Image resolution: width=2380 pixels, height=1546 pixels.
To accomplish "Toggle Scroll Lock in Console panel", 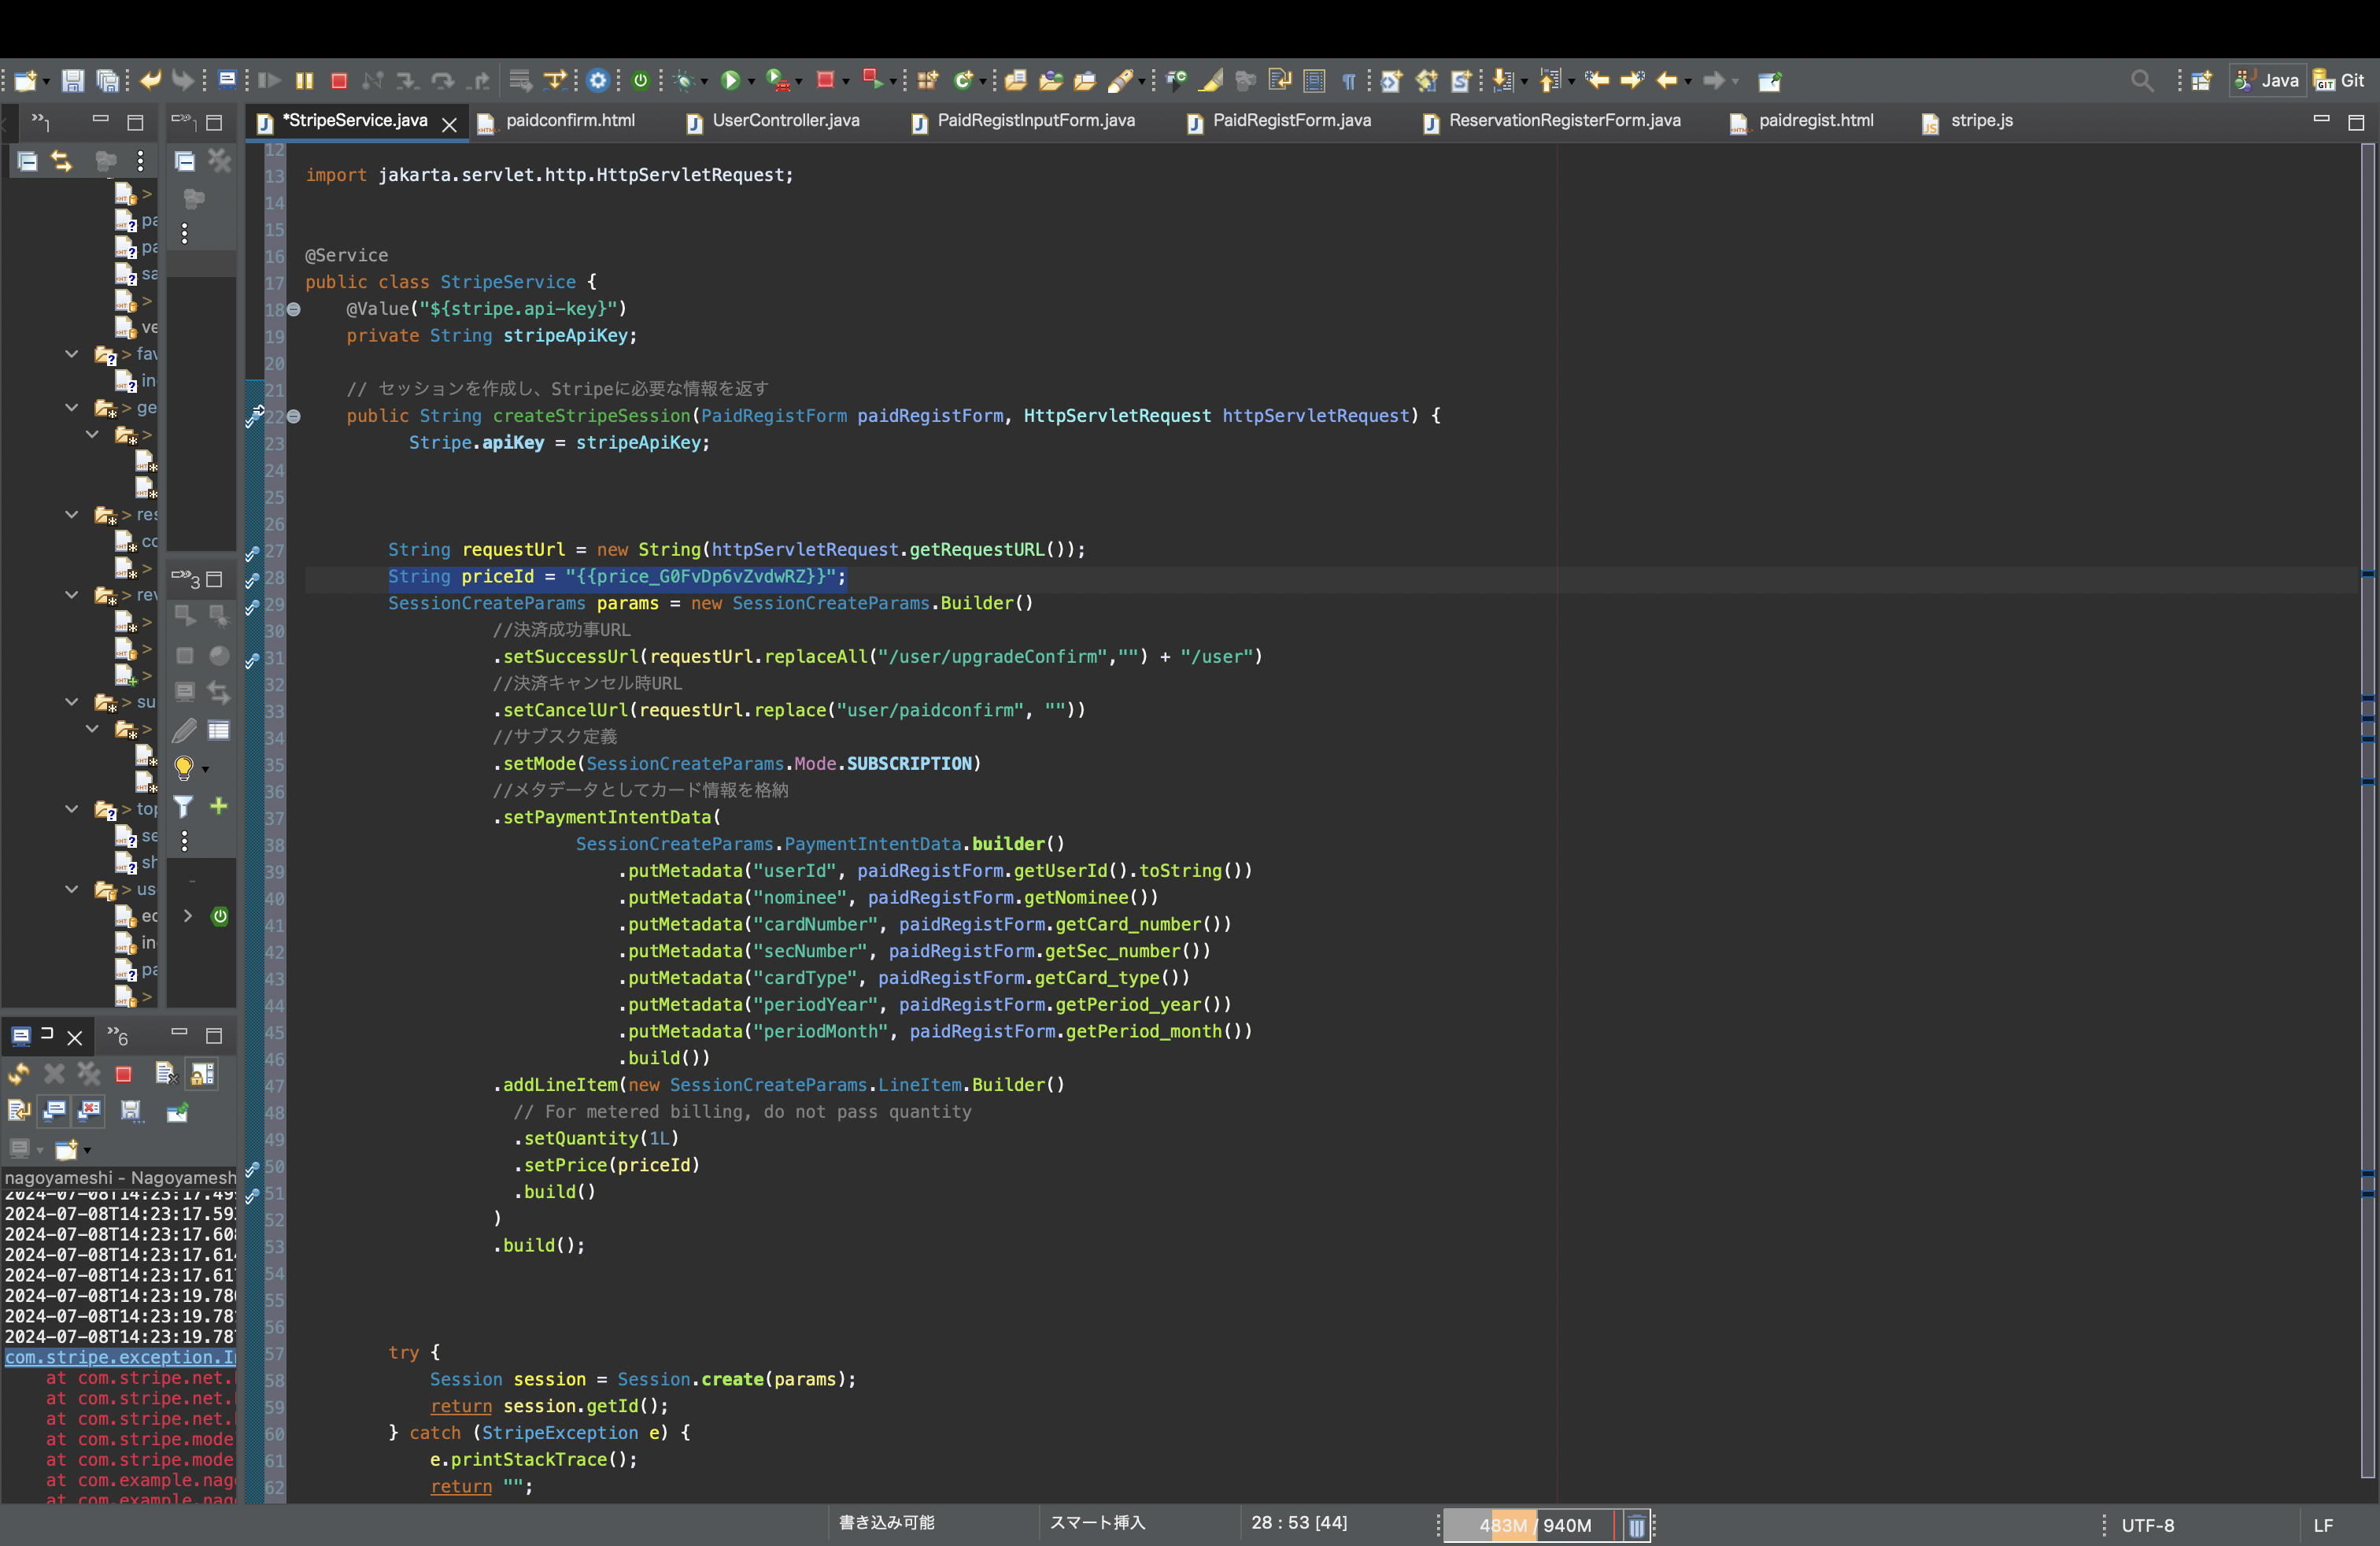I will click(203, 1074).
